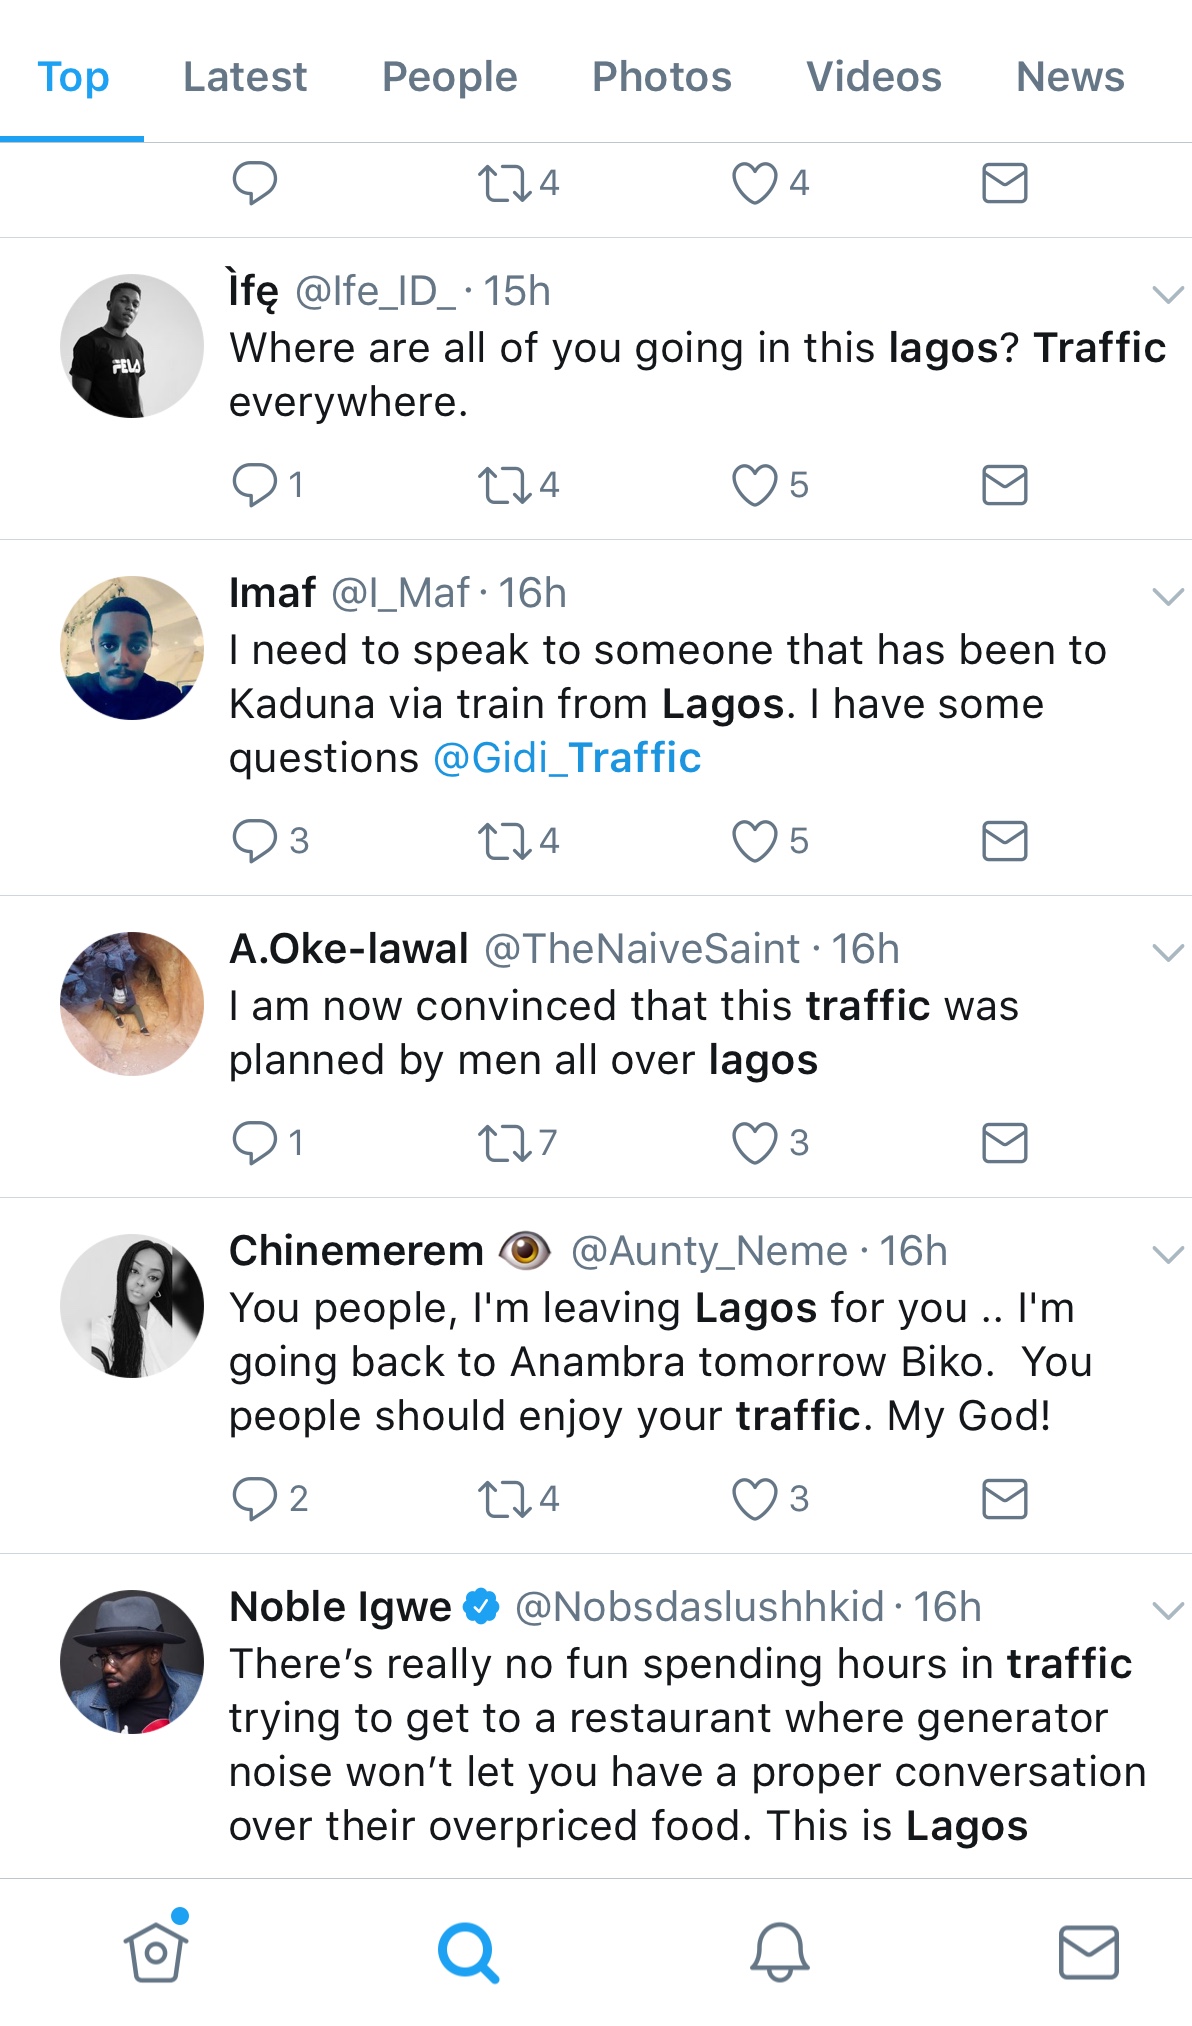
Task: Share A.Oke-lawal's tweet via direct message
Action: (1004, 1143)
